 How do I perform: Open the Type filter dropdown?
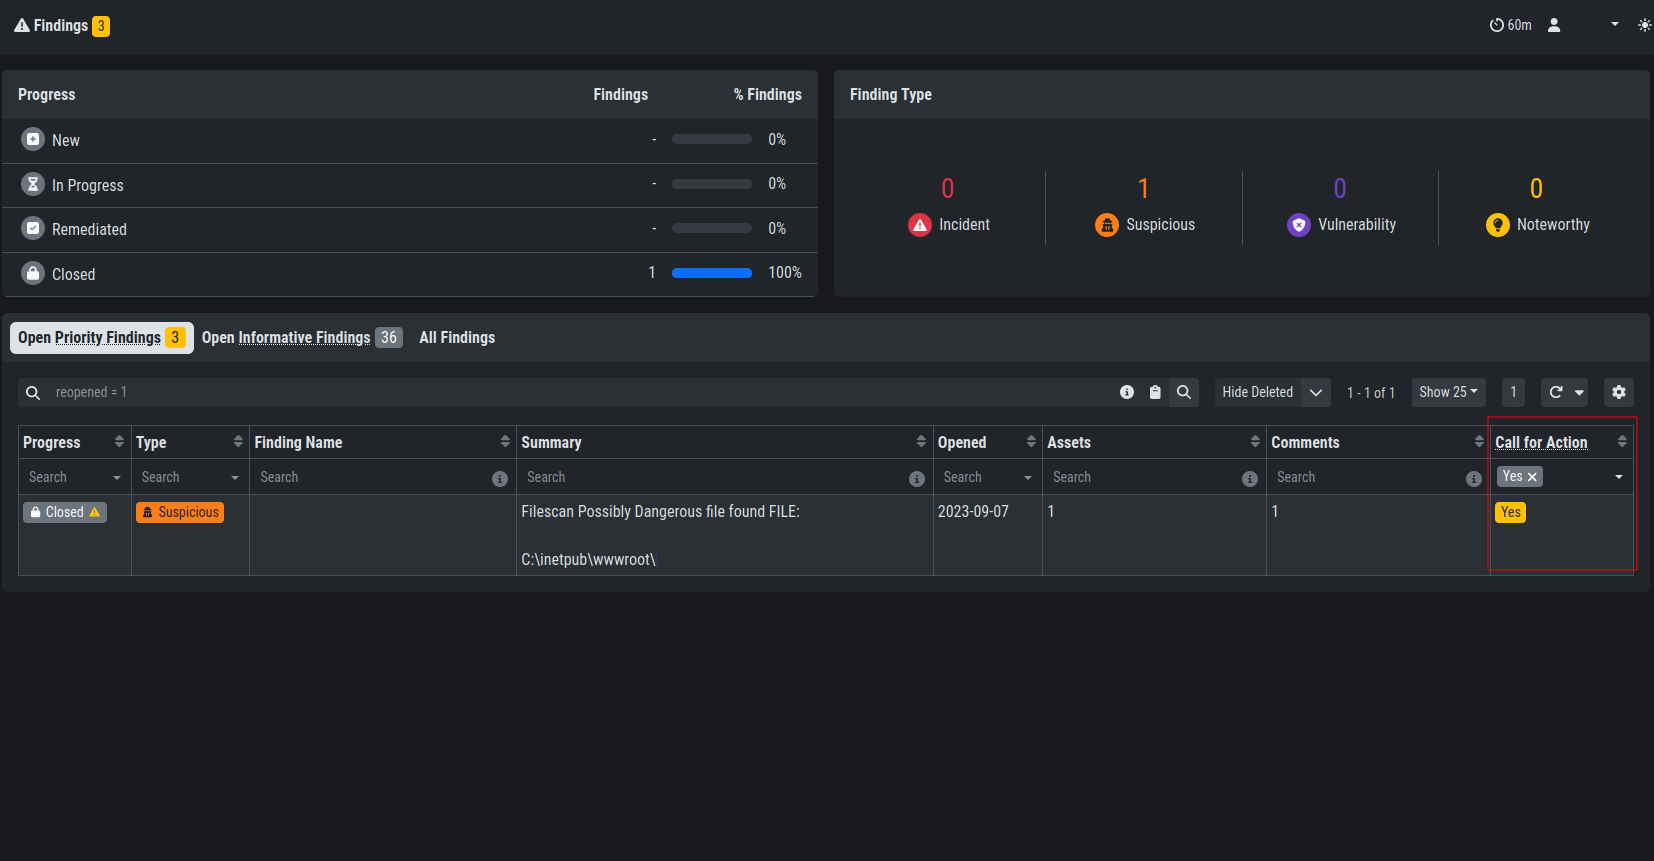[235, 478]
